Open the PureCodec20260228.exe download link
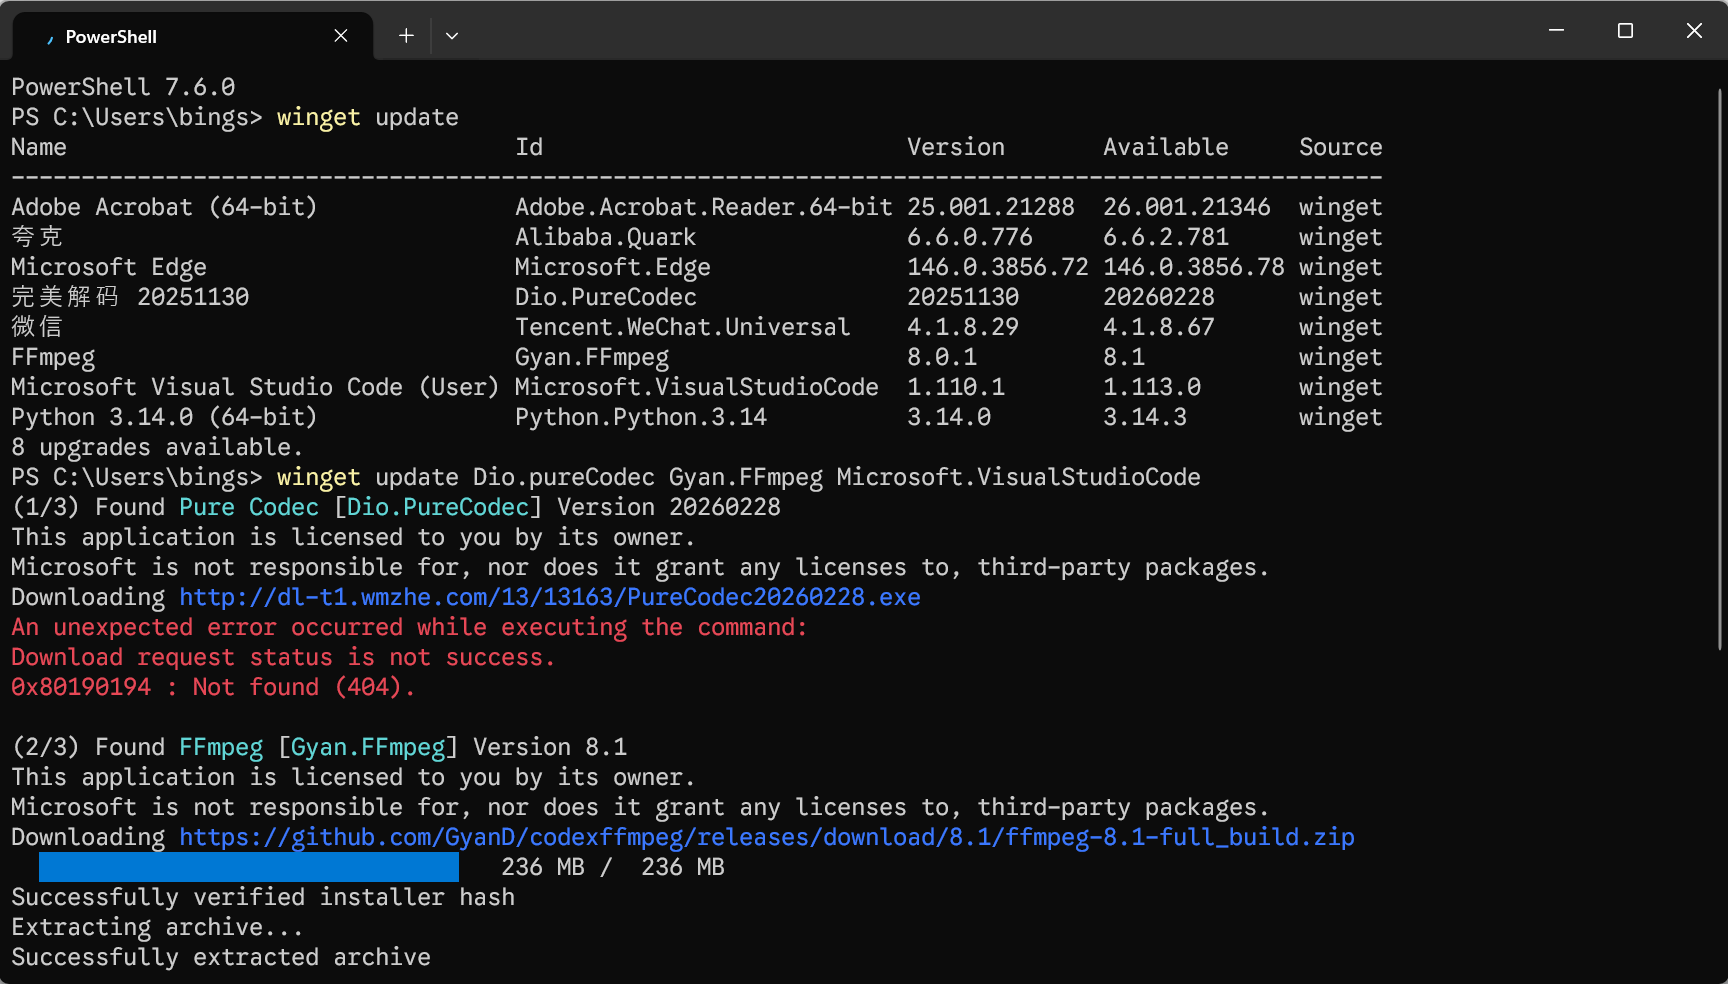Image resolution: width=1728 pixels, height=984 pixels. click(550, 597)
